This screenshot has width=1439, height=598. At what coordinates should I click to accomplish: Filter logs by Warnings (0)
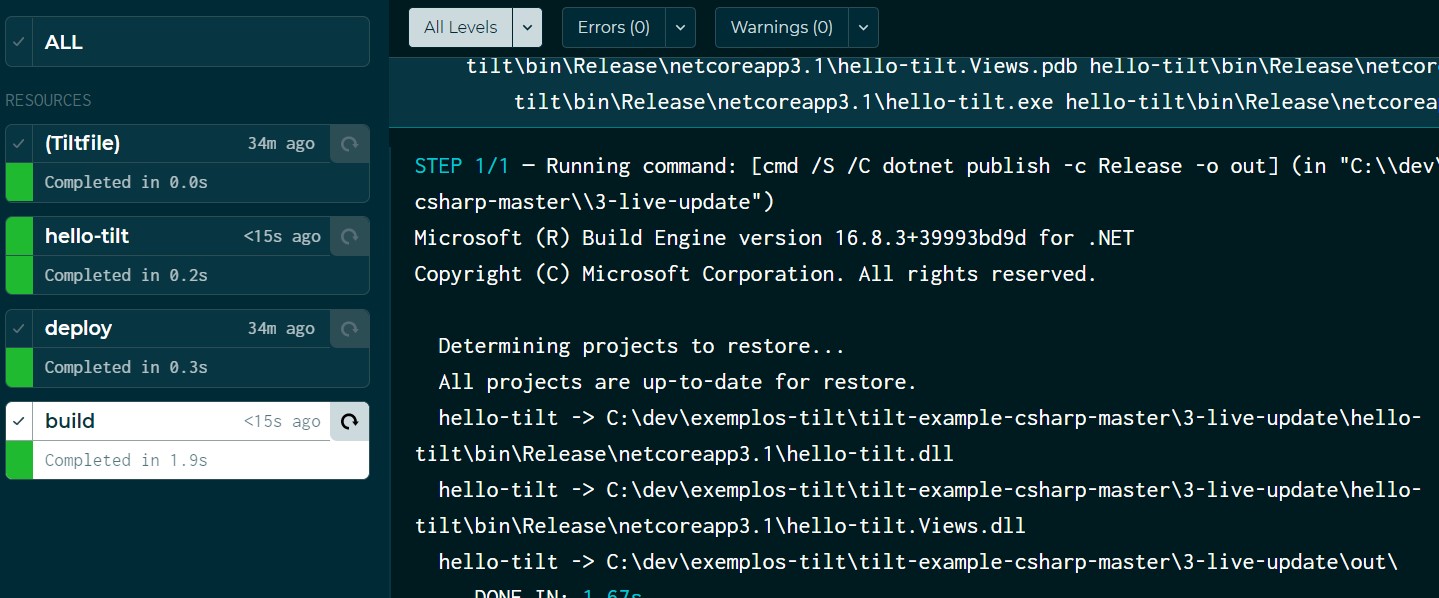[782, 28]
